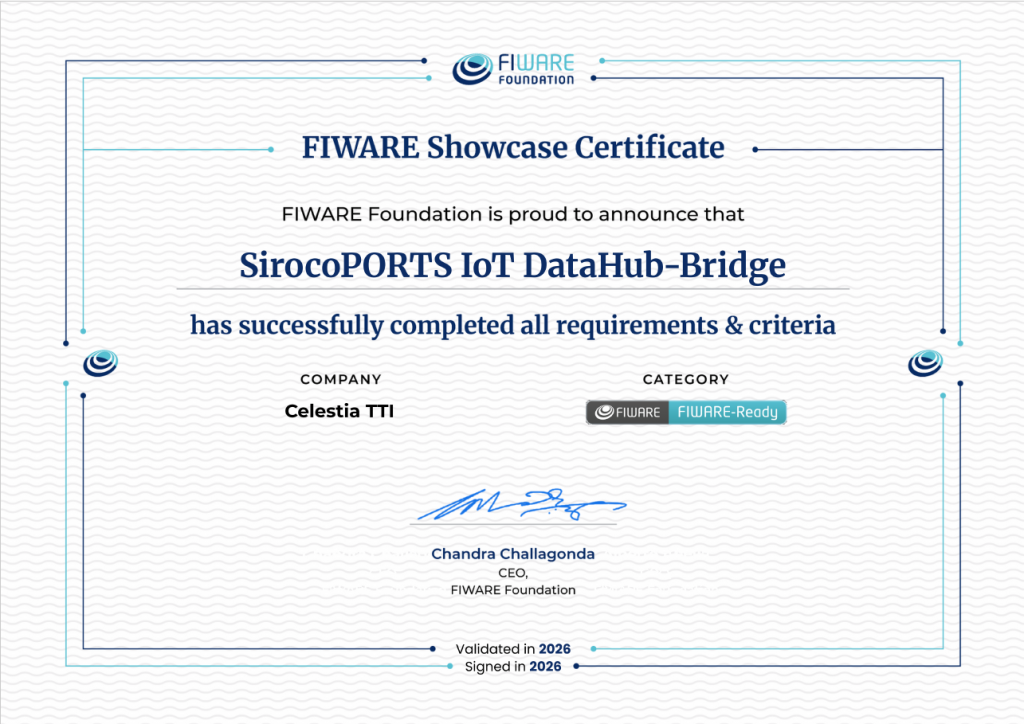Click the 'COMPANY' label
Image resolution: width=1024 pixels, height=724 pixels.
coord(341,379)
